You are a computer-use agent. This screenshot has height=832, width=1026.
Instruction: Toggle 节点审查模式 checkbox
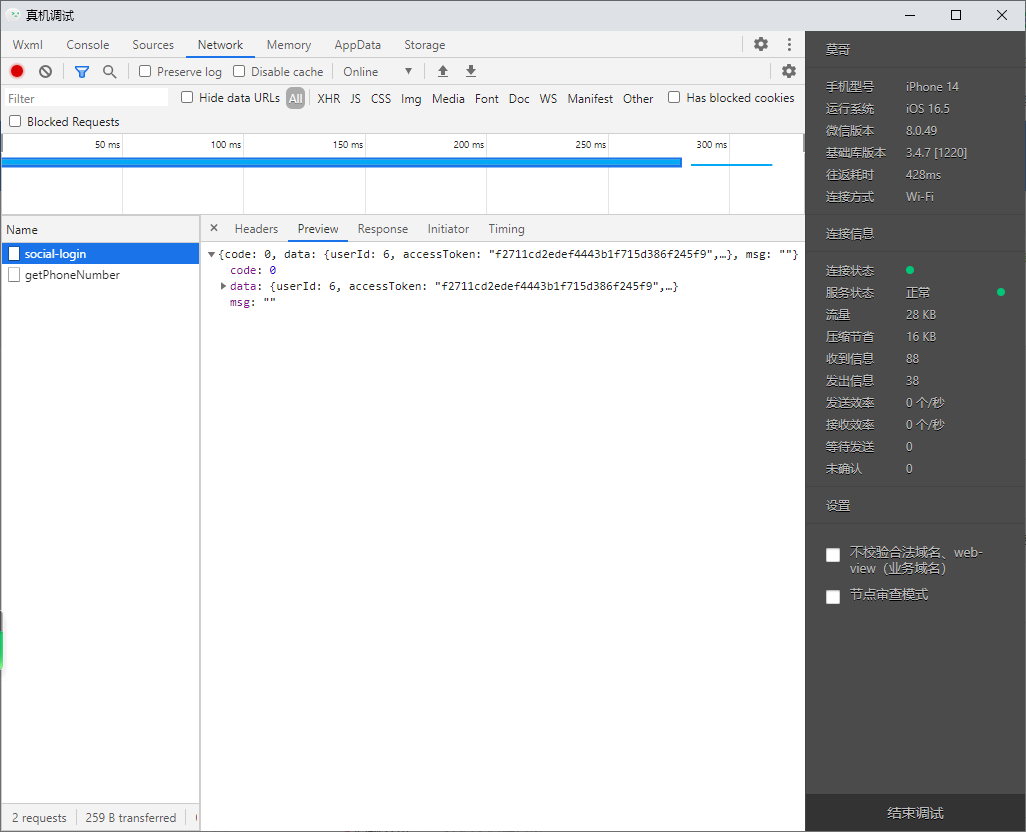click(833, 597)
